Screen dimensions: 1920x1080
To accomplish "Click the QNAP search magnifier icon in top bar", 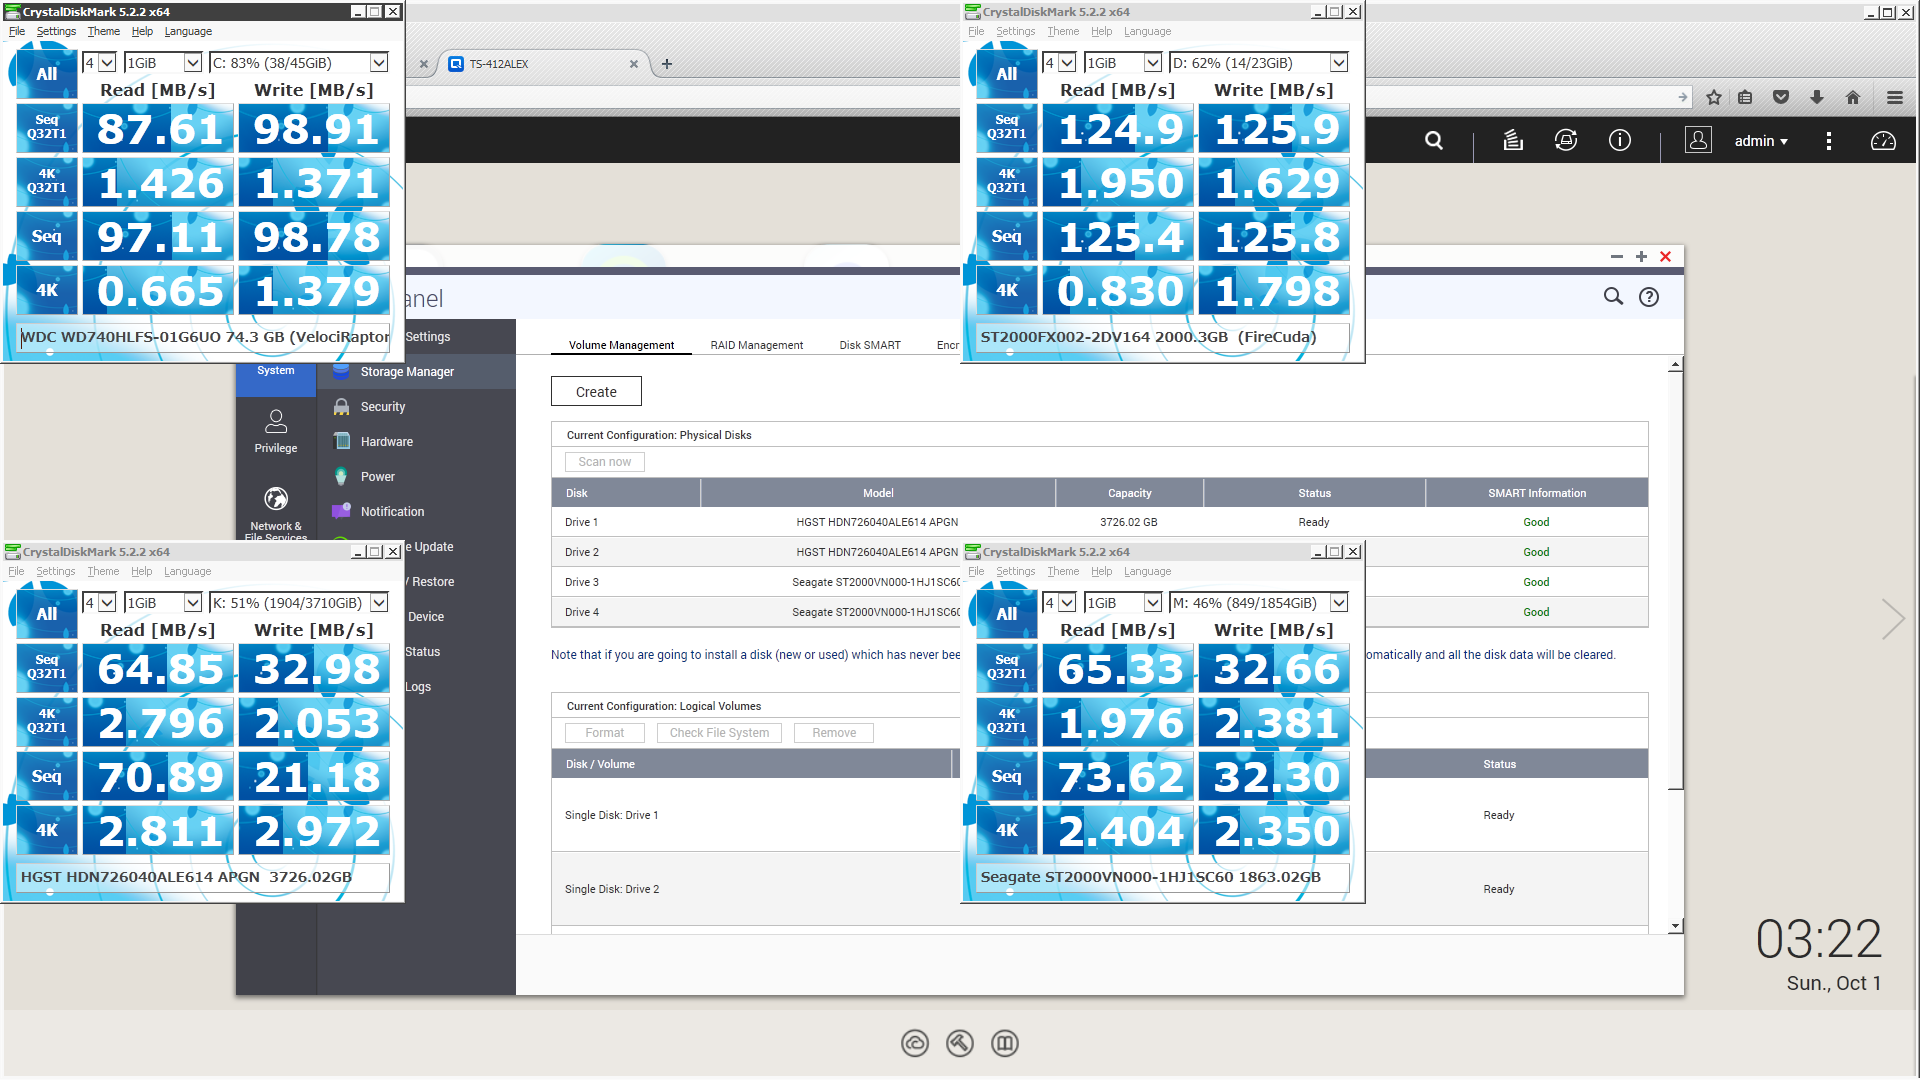I will click(1434, 141).
